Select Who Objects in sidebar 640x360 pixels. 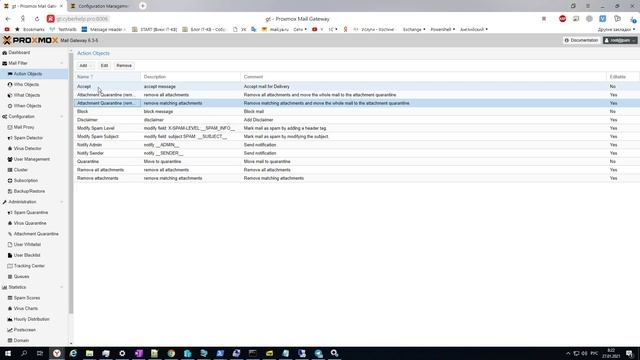point(26,84)
